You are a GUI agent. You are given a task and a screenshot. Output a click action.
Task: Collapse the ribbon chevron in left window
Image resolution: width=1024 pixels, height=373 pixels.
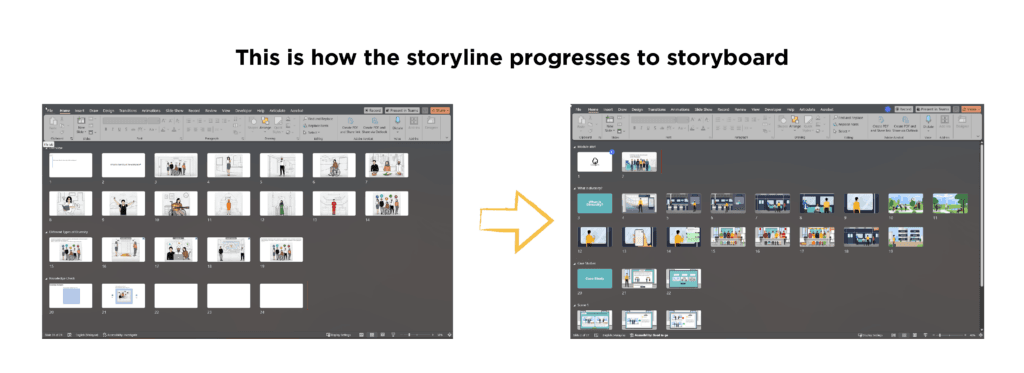[447, 138]
